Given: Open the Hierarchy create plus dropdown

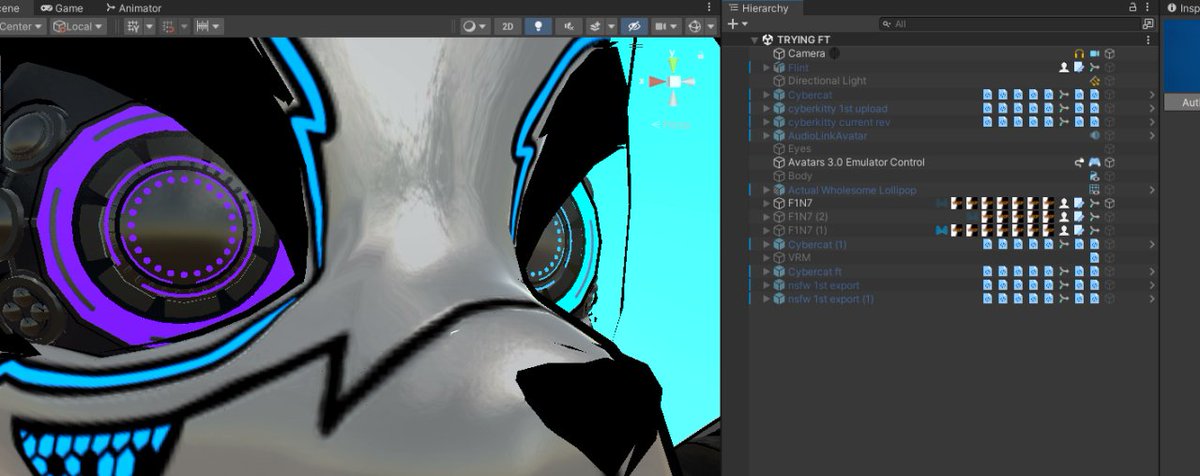Looking at the screenshot, I should tap(737, 23).
